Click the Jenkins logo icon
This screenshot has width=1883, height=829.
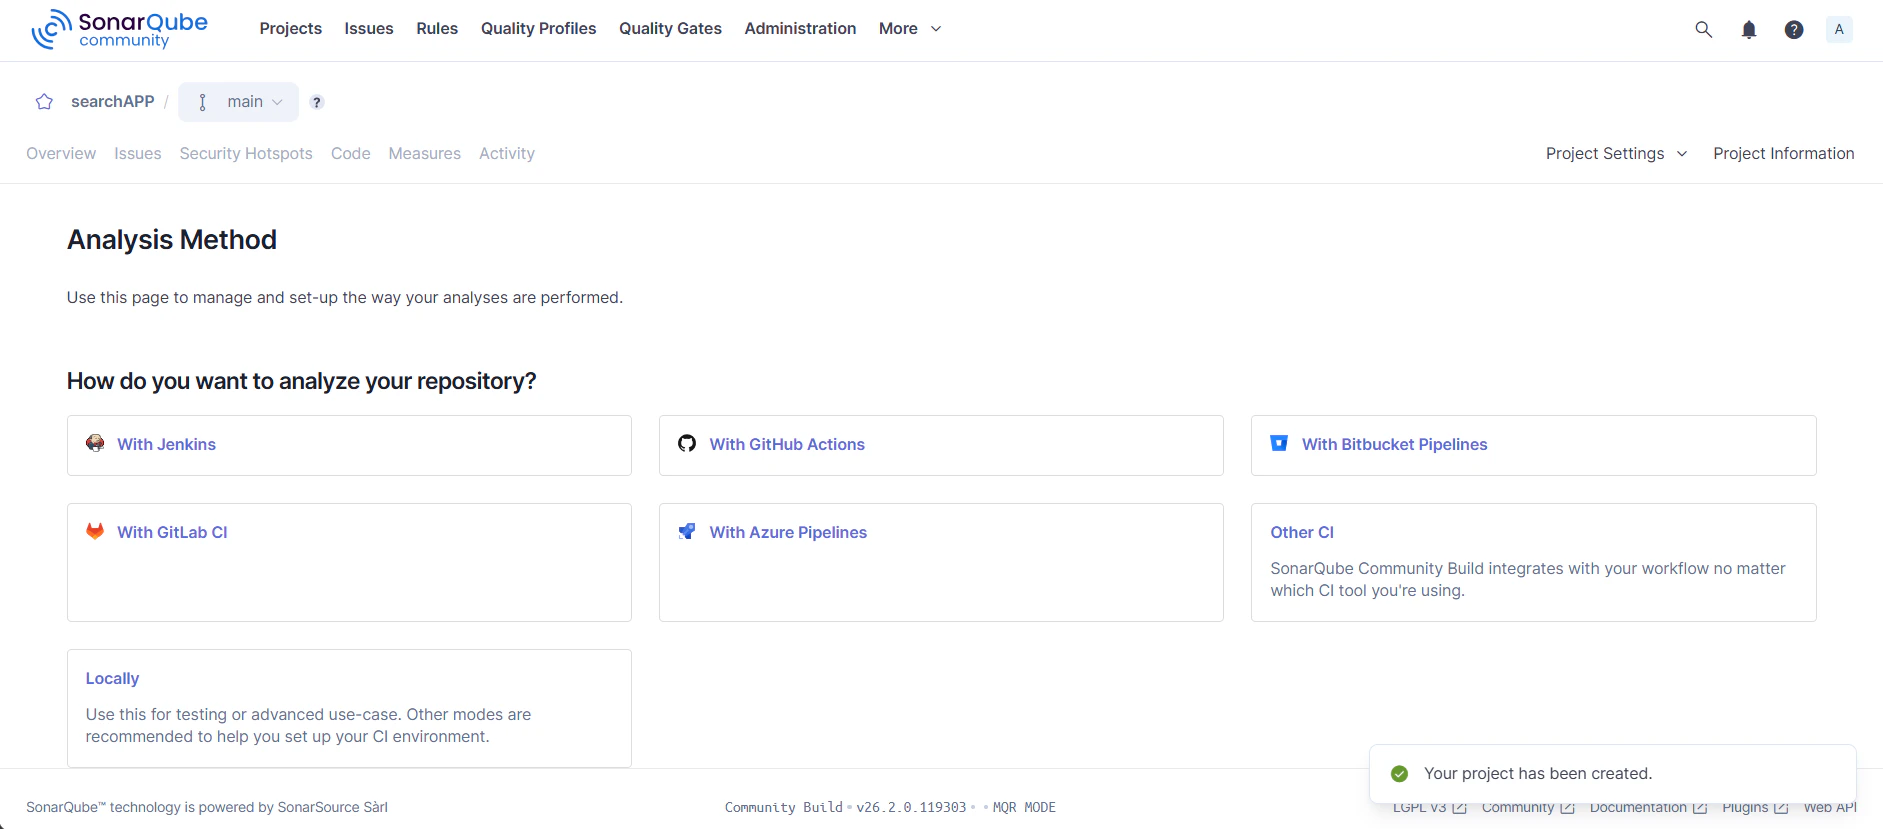pos(95,444)
